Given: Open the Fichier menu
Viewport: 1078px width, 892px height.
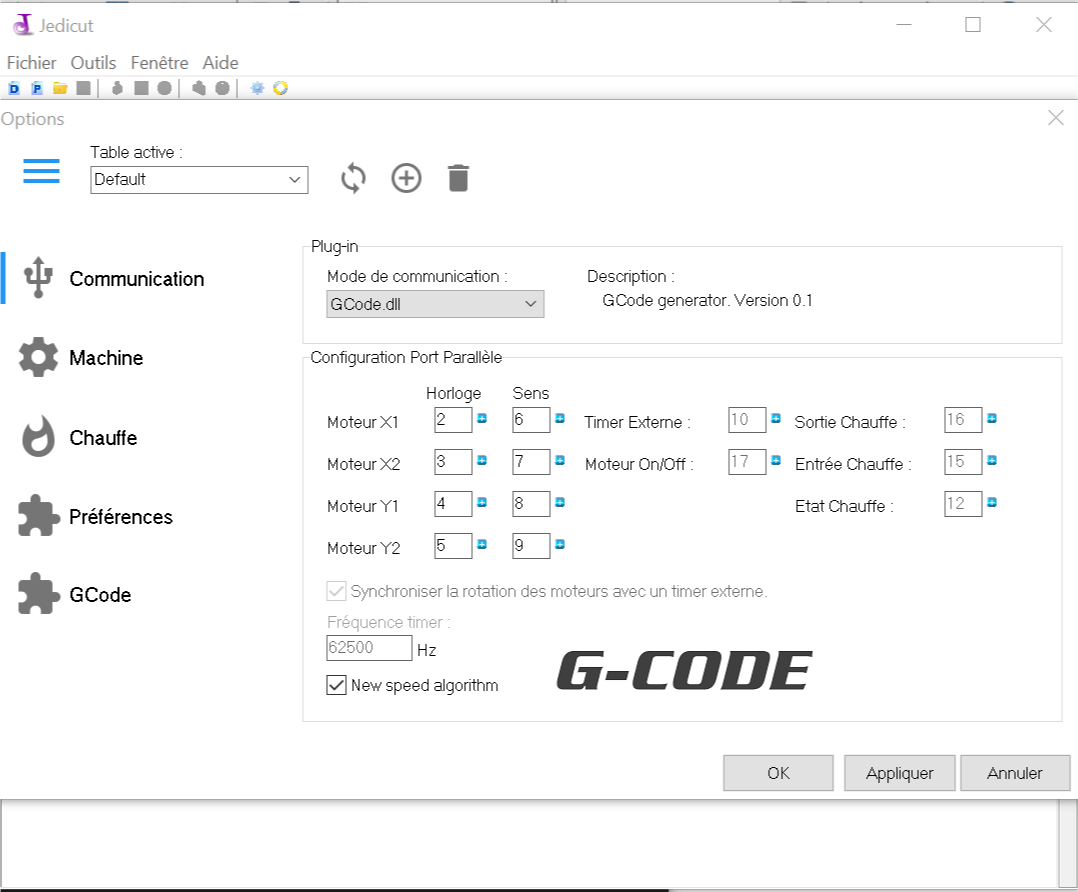Looking at the screenshot, I should pos(31,62).
